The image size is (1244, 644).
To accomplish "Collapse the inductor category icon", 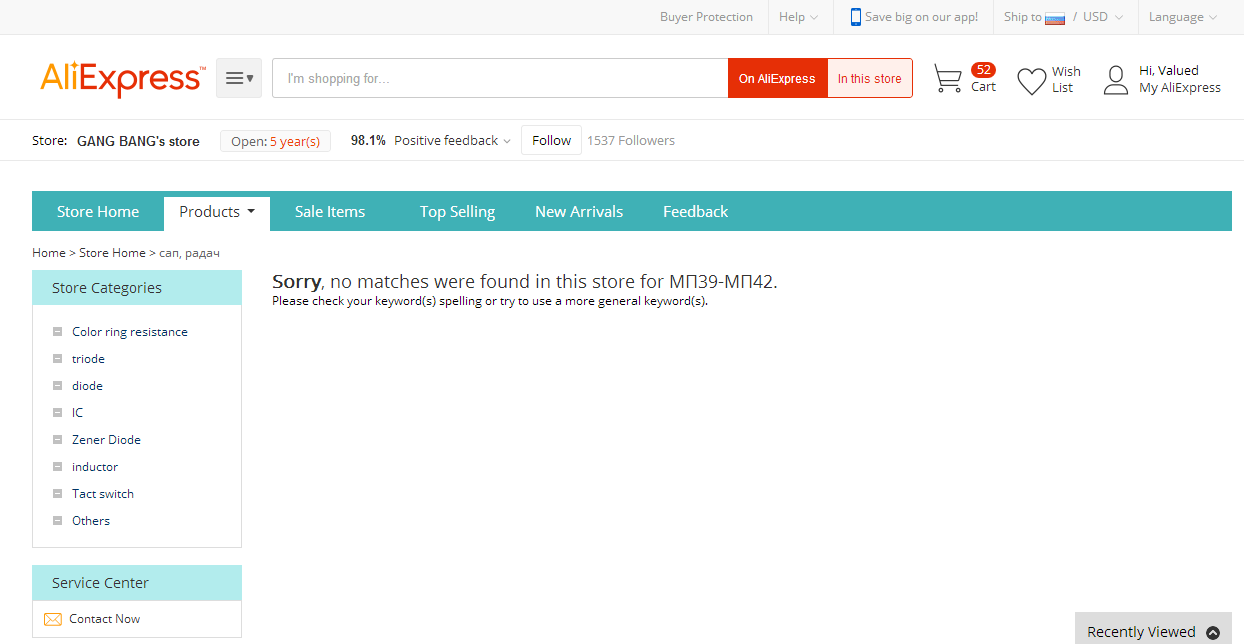I will [x=58, y=467].
